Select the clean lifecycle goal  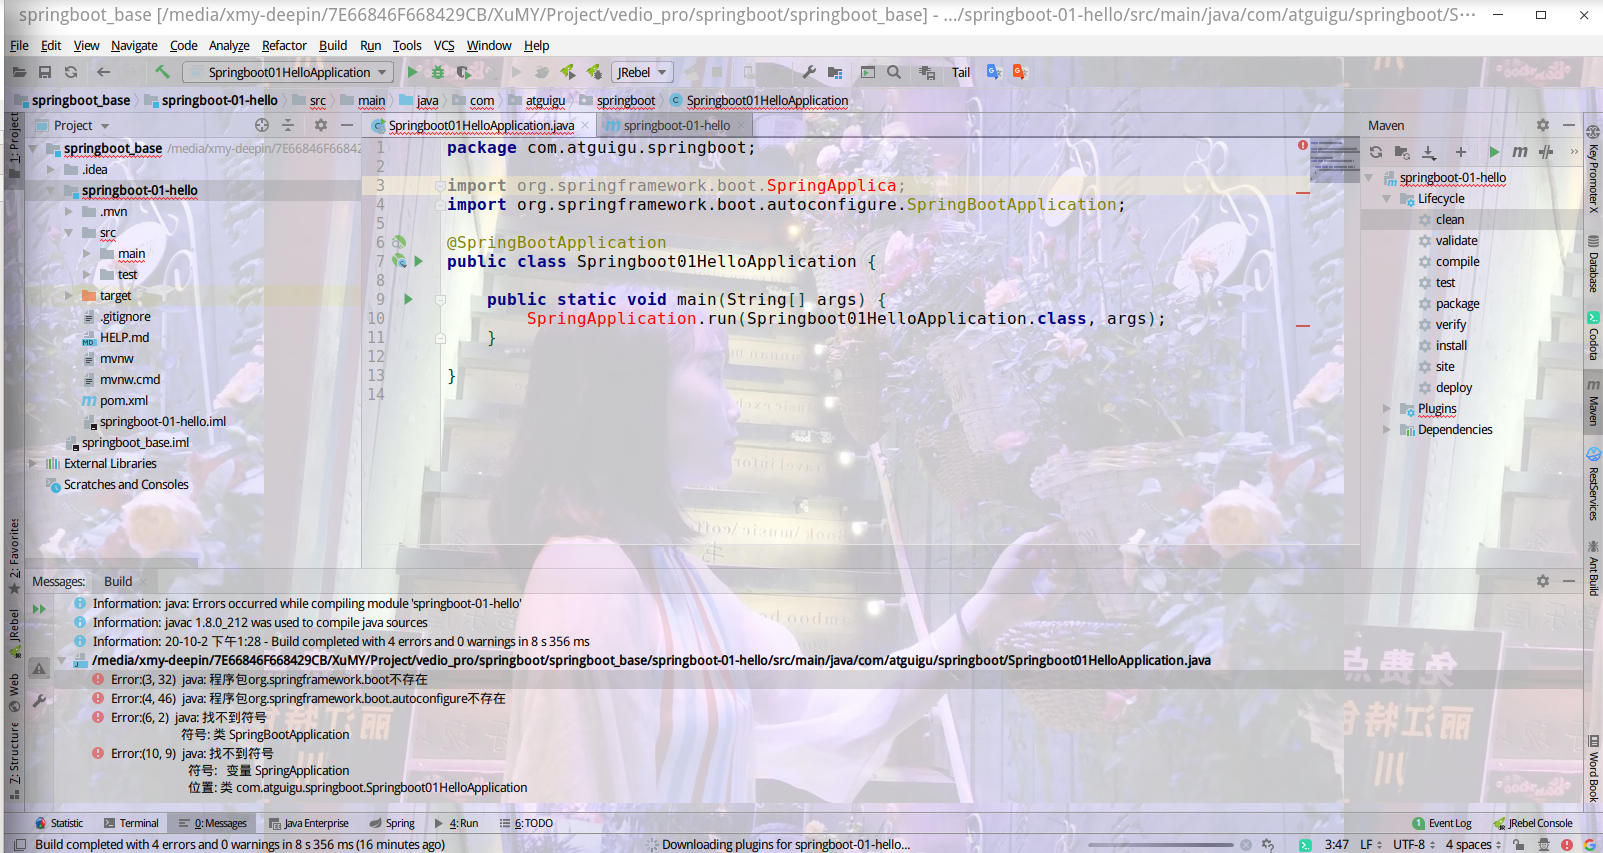(x=1450, y=220)
